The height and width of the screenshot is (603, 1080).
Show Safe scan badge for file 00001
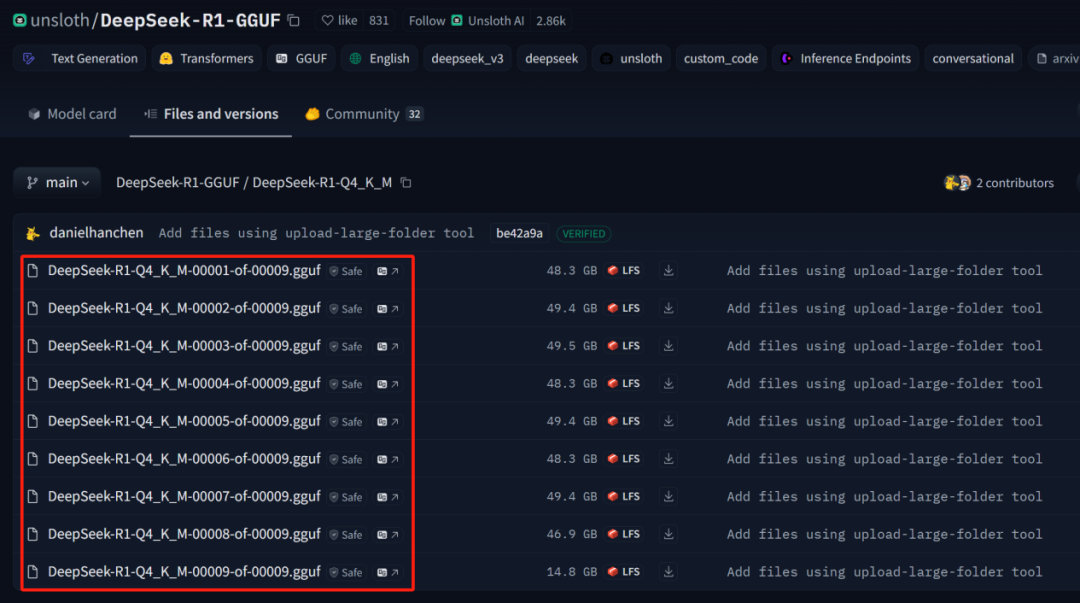[346, 272]
